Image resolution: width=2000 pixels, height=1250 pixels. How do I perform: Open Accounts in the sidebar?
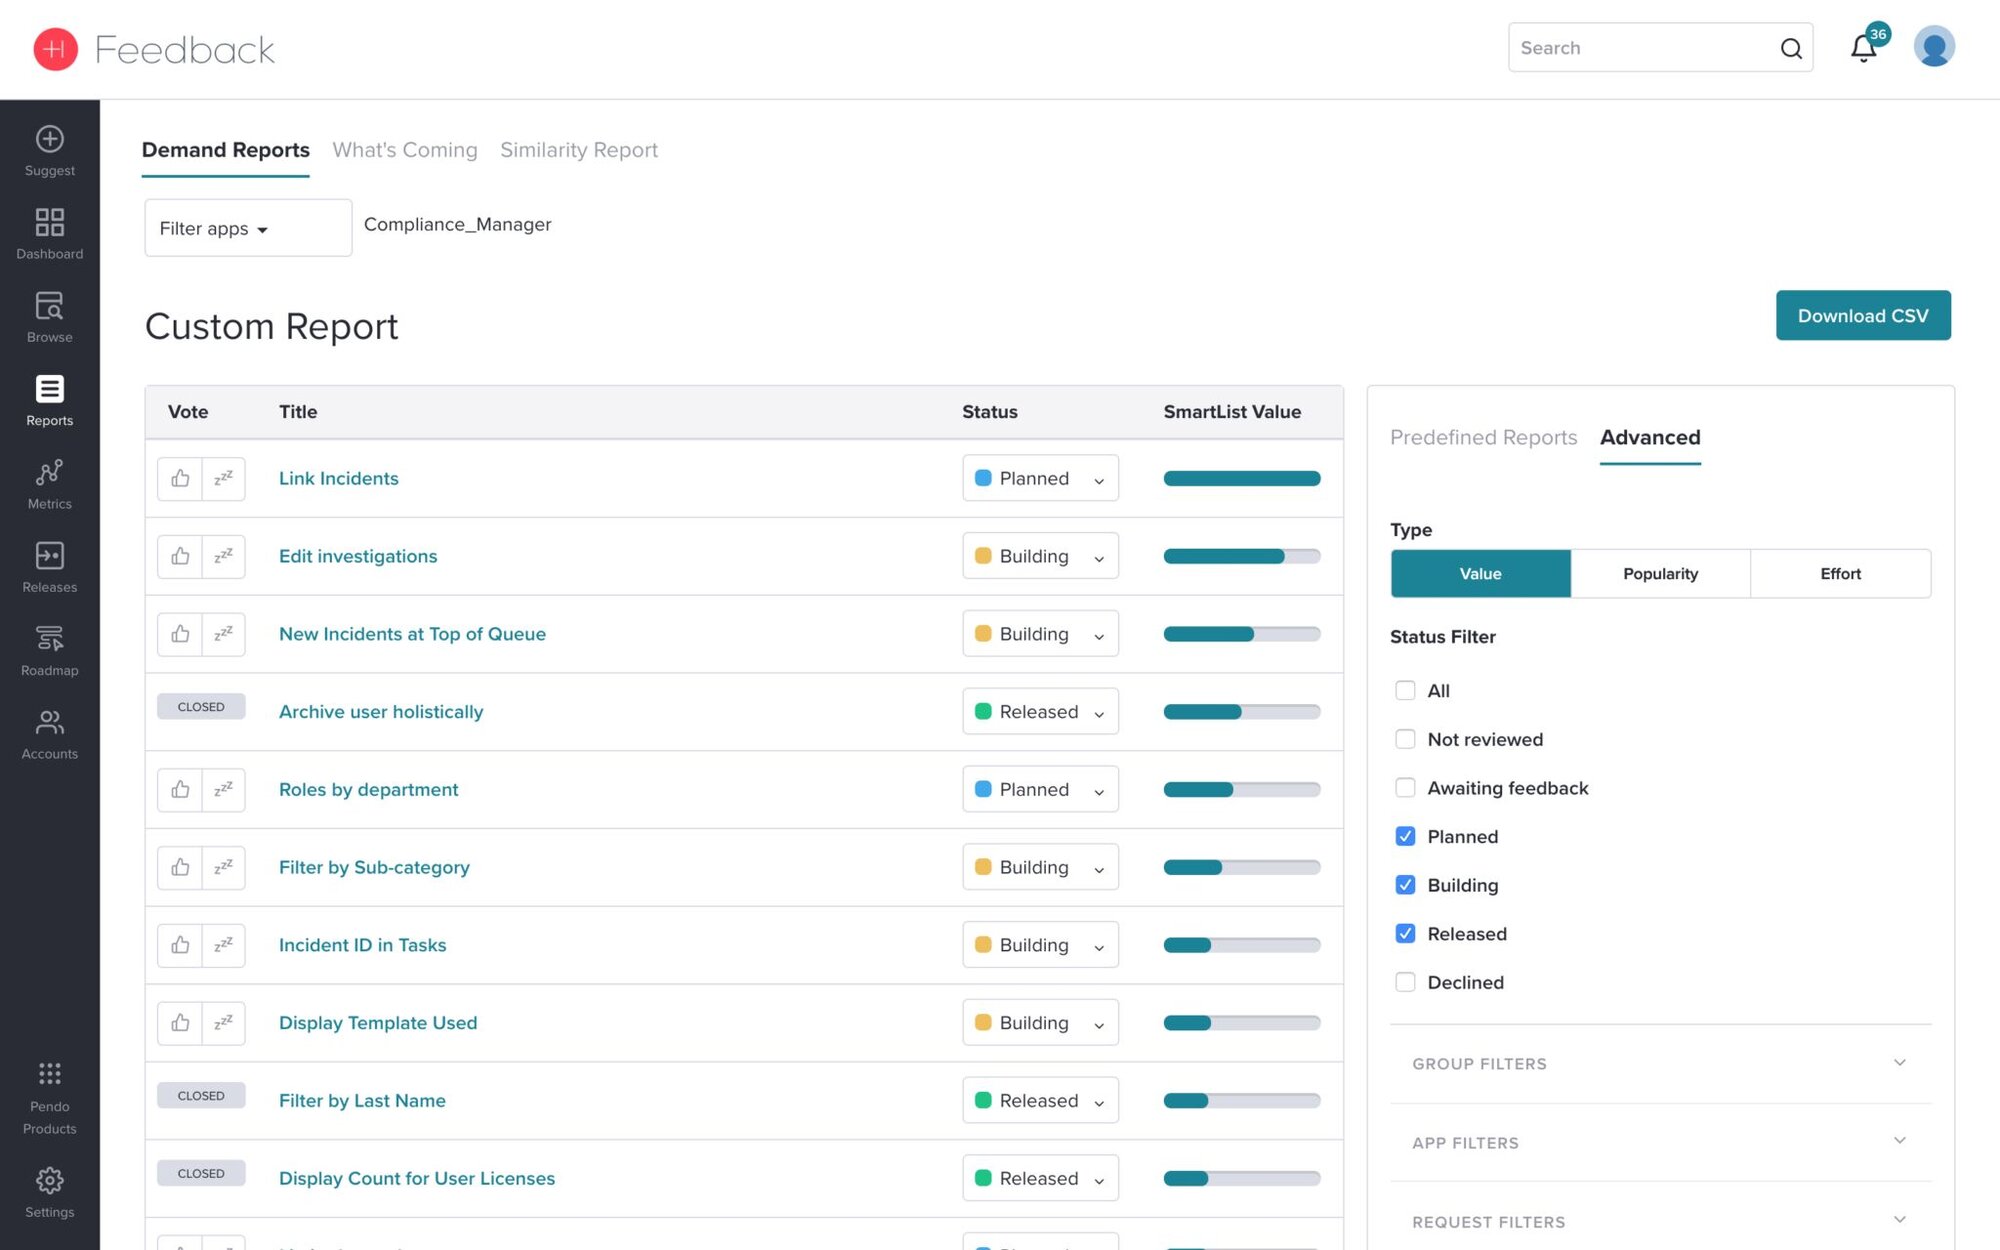tap(50, 734)
